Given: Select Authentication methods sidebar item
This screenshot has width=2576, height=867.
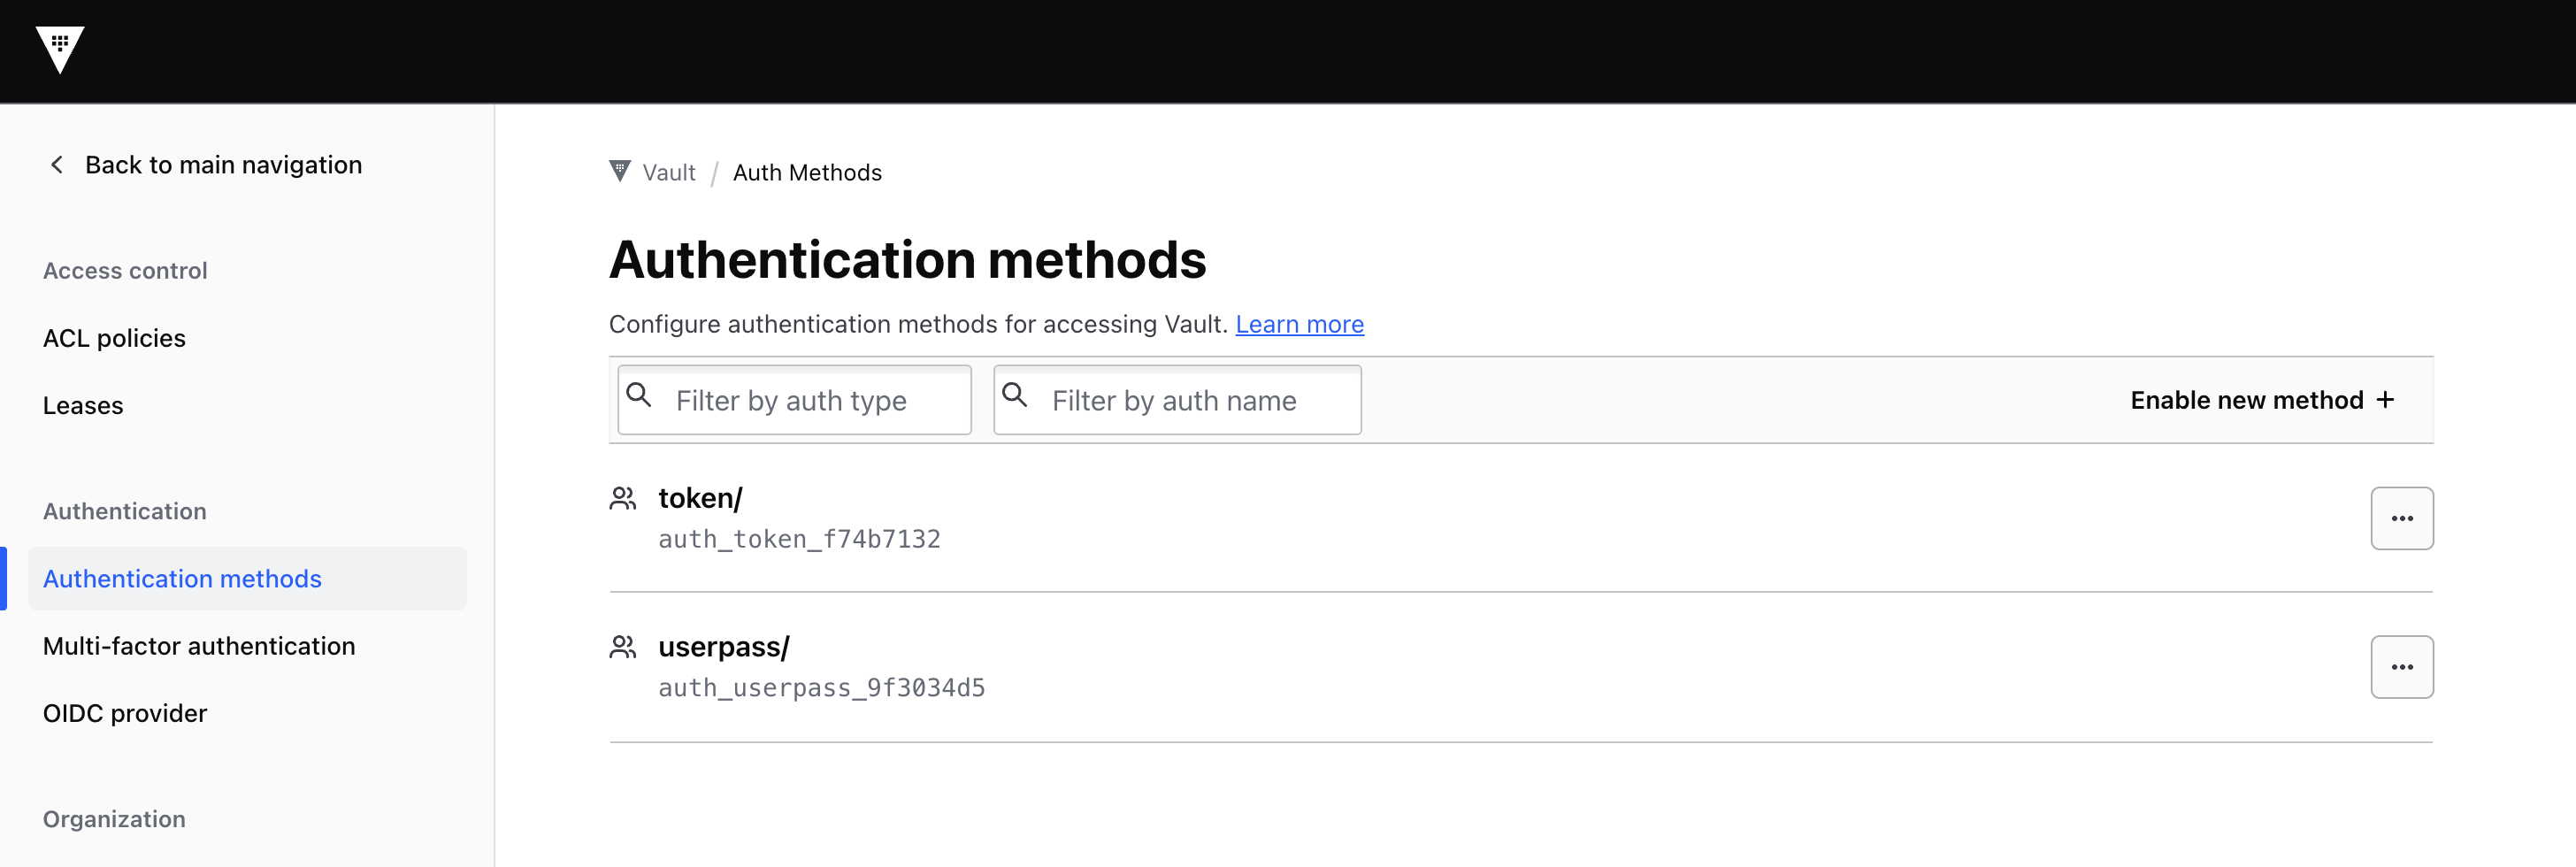Looking at the screenshot, I should [247, 578].
